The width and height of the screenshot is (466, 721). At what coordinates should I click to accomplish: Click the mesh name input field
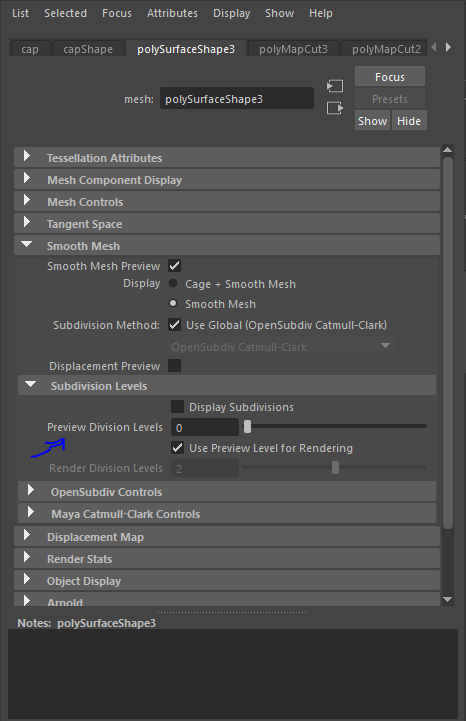coord(237,98)
